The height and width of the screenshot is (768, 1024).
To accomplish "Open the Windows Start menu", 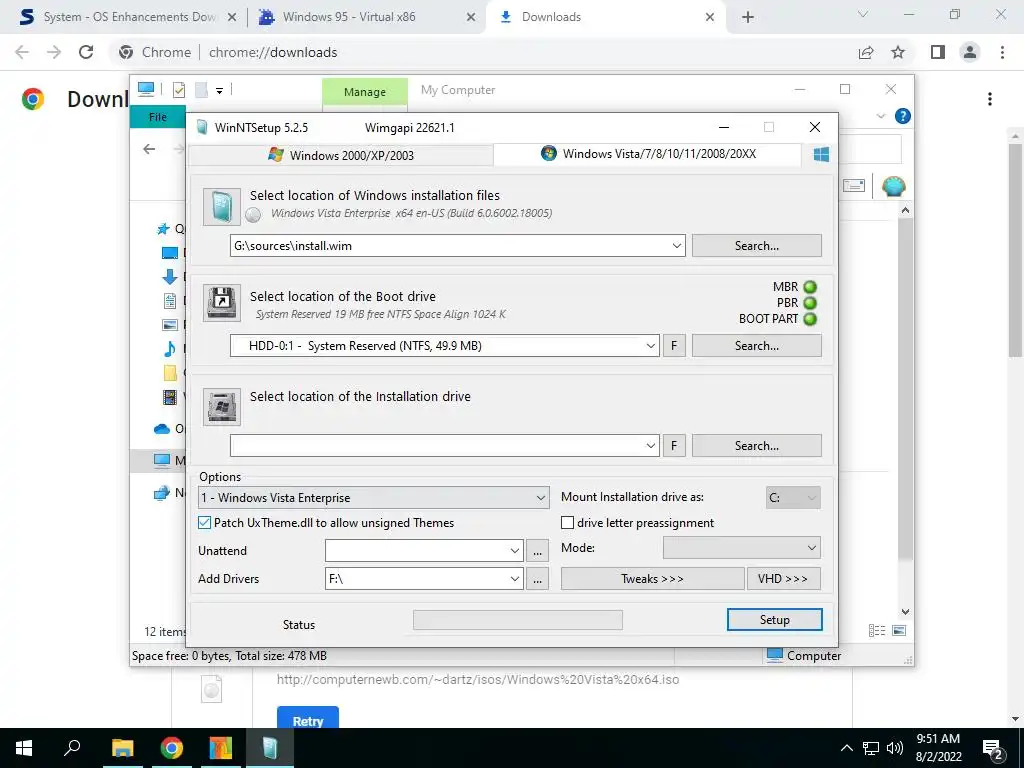I will pos(24,748).
